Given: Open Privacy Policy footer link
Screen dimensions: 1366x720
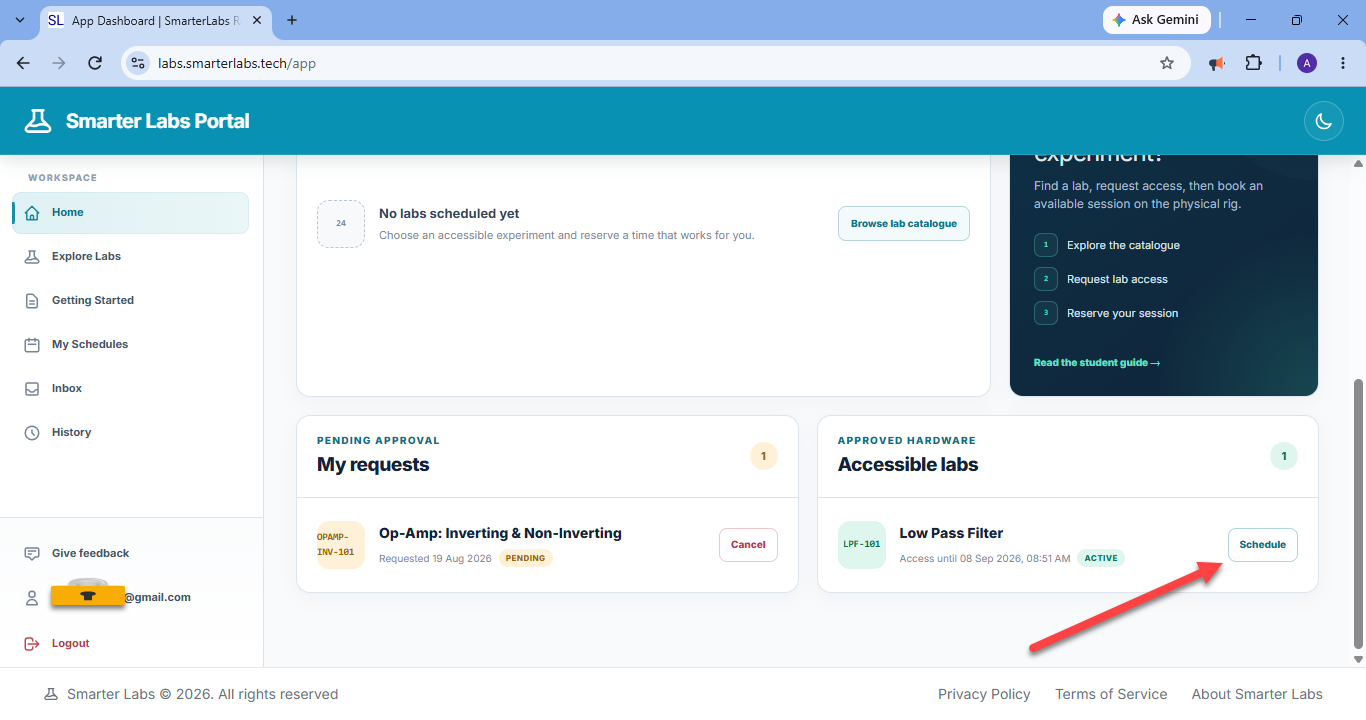Looking at the screenshot, I should (984, 694).
